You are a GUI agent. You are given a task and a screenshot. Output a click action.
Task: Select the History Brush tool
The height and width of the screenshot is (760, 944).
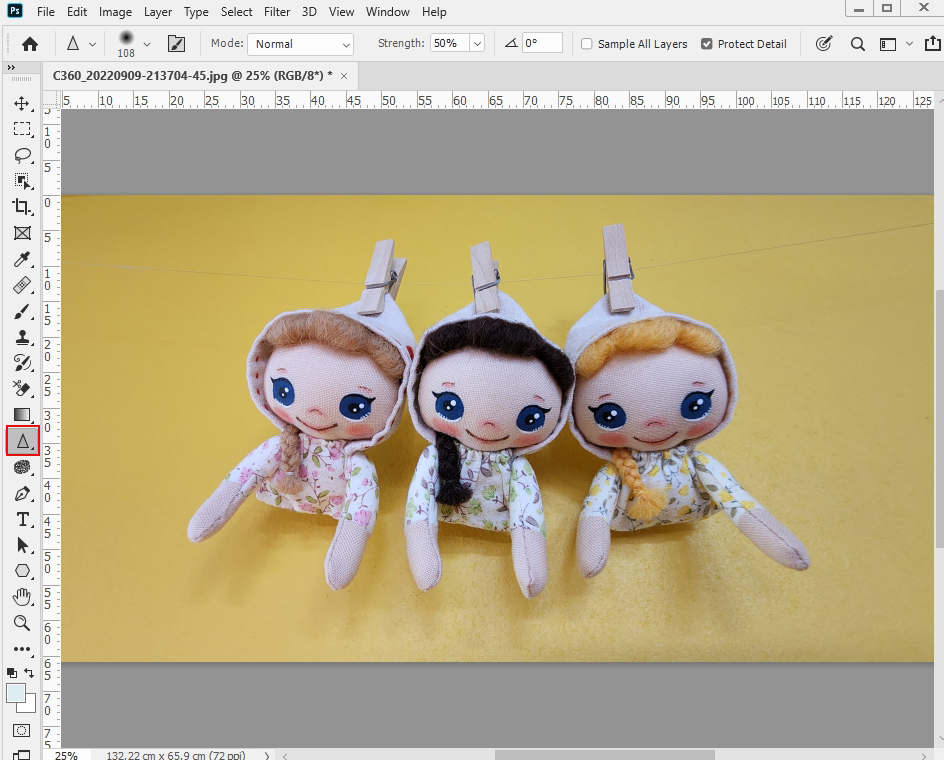click(22, 363)
